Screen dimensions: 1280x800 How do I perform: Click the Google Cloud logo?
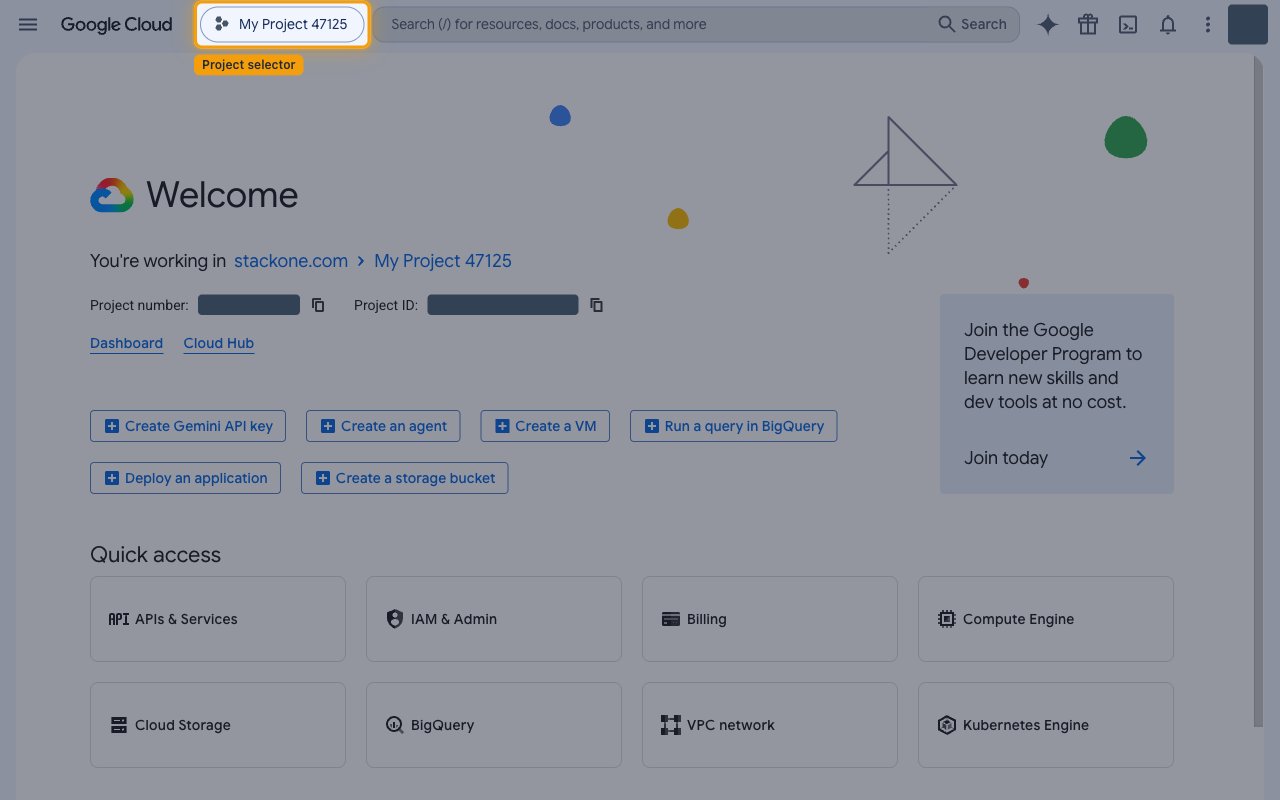click(x=116, y=24)
